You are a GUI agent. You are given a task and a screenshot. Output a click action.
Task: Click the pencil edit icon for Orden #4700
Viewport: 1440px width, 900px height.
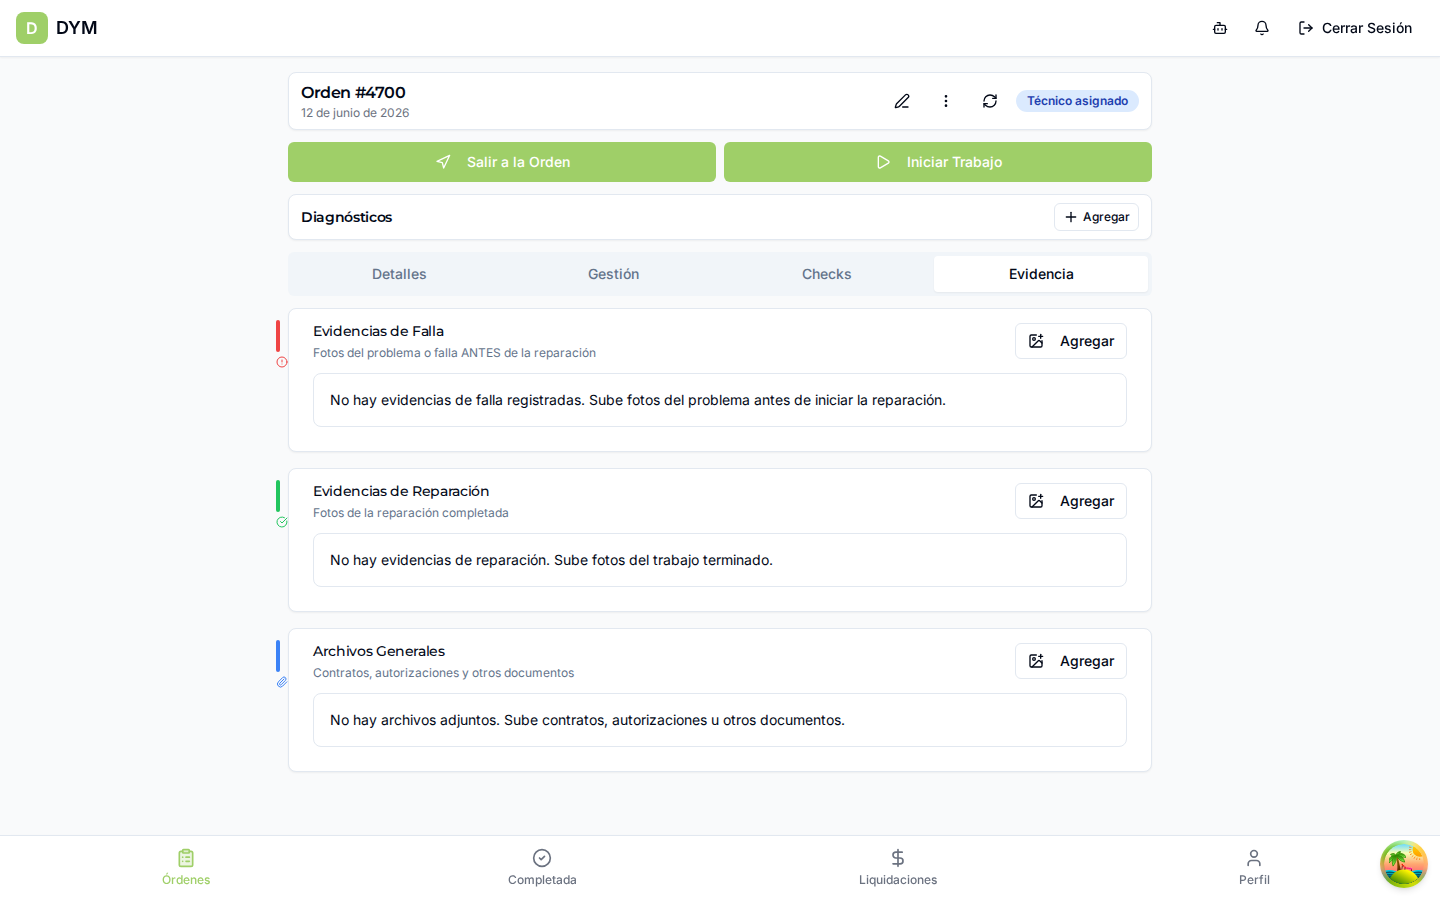tap(902, 101)
